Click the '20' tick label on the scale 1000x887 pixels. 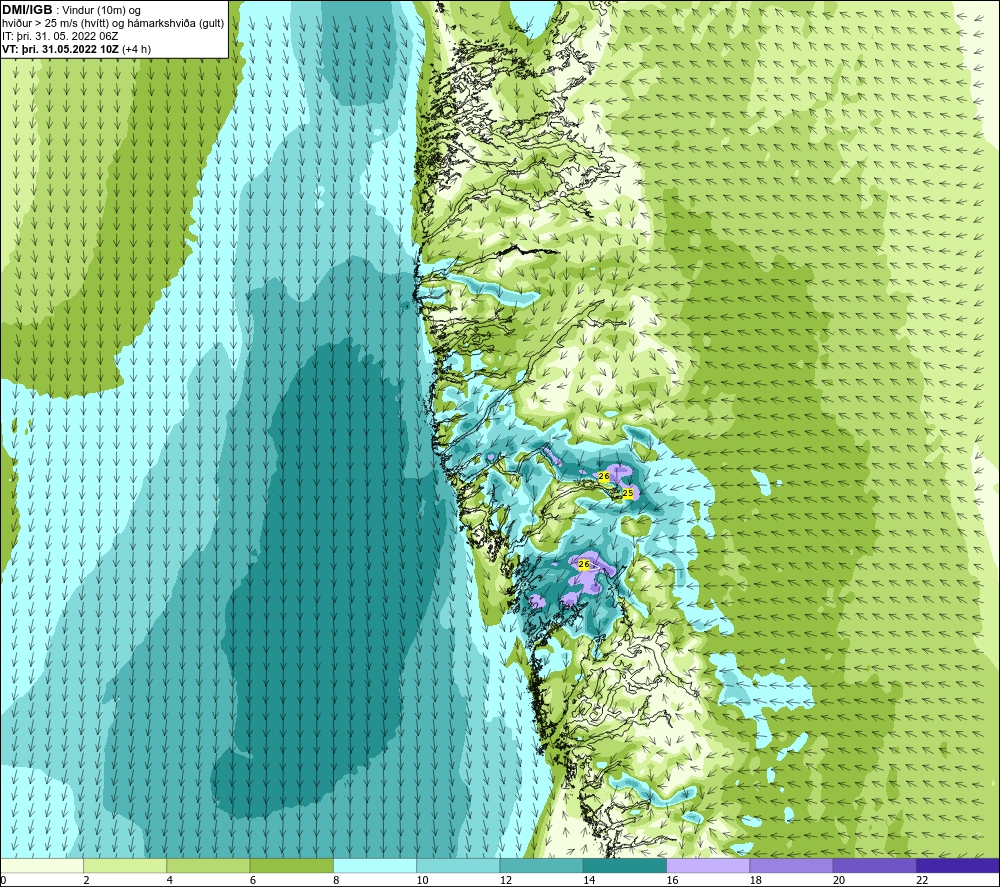[839, 880]
